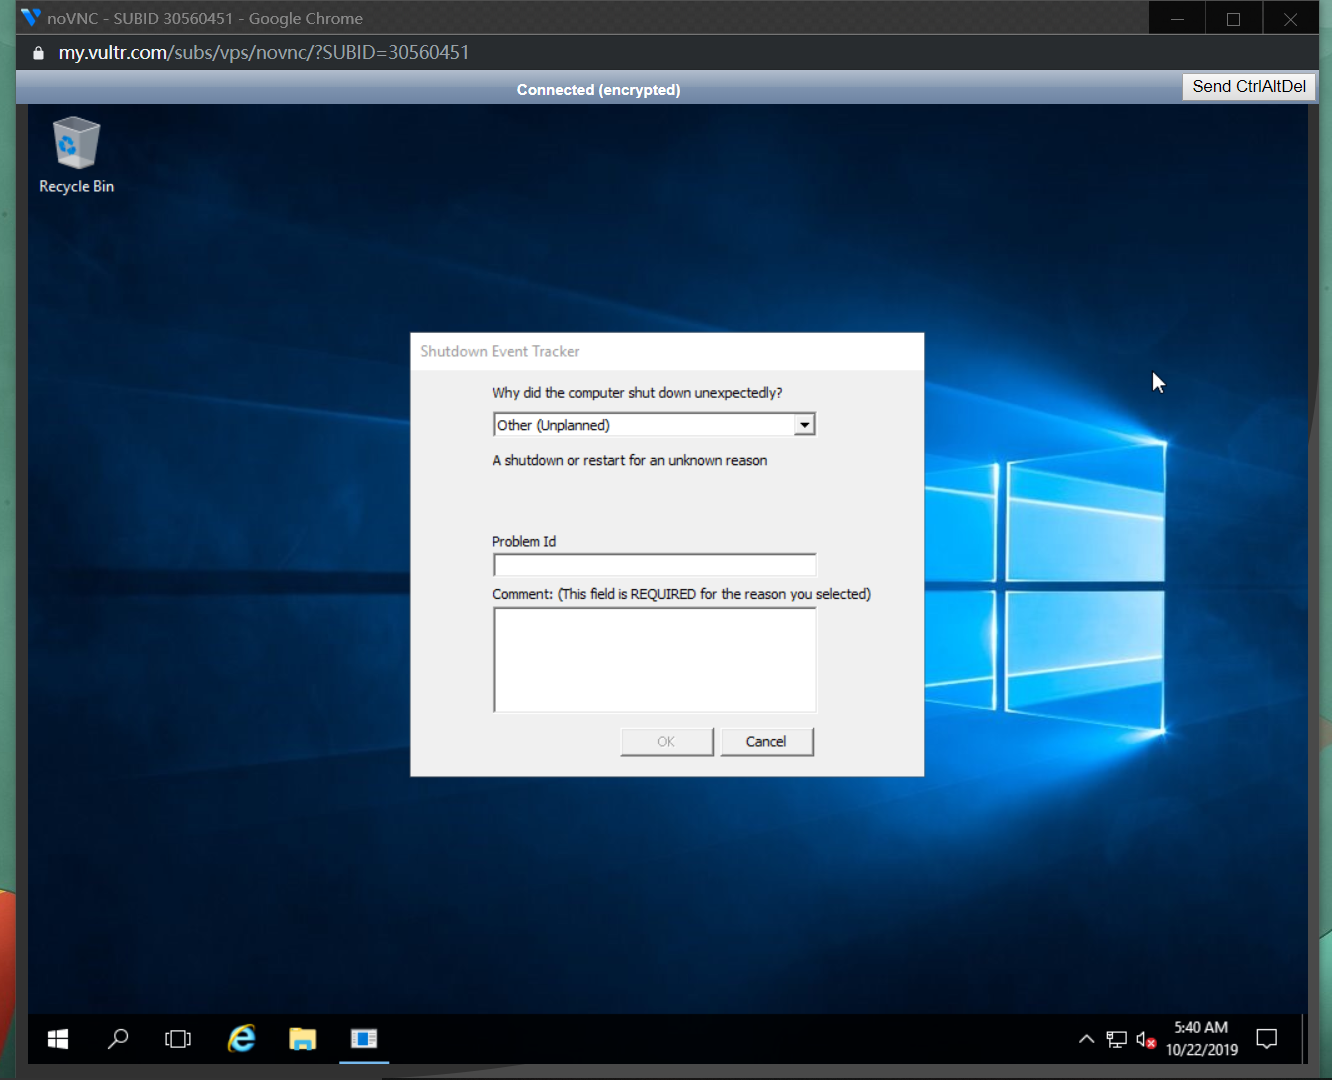The image size is (1332, 1080).
Task: Expand the shutdown reason dropdown
Action: click(x=804, y=425)
